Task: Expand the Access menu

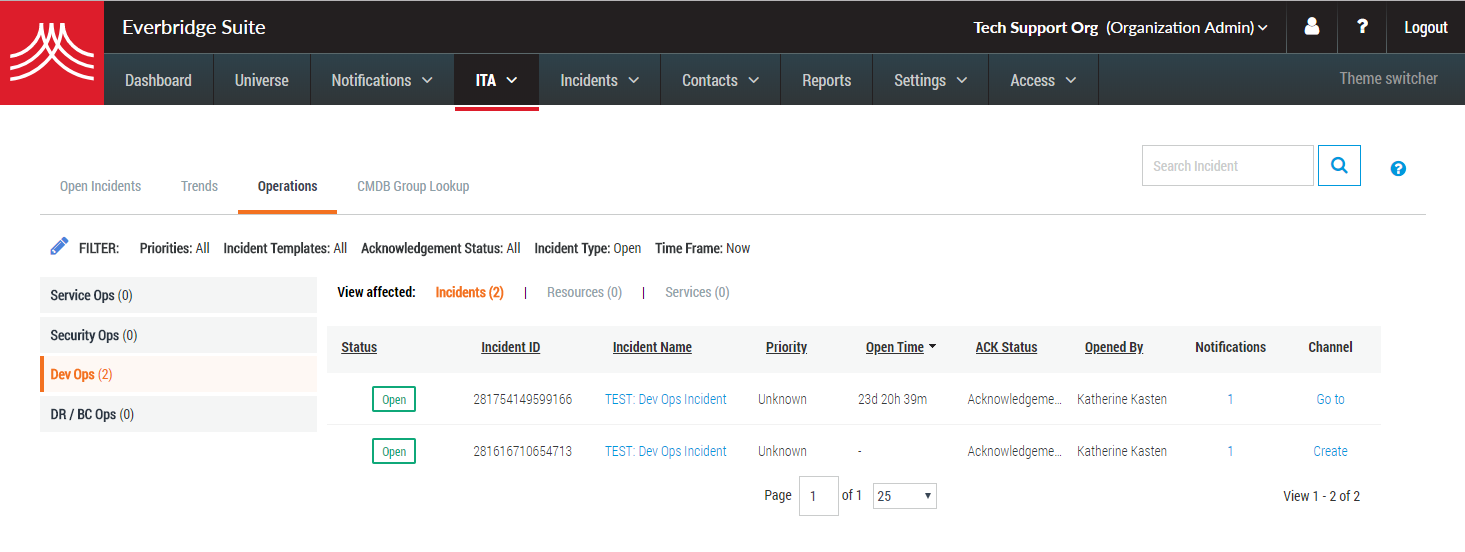Action: click(1043, 80)
